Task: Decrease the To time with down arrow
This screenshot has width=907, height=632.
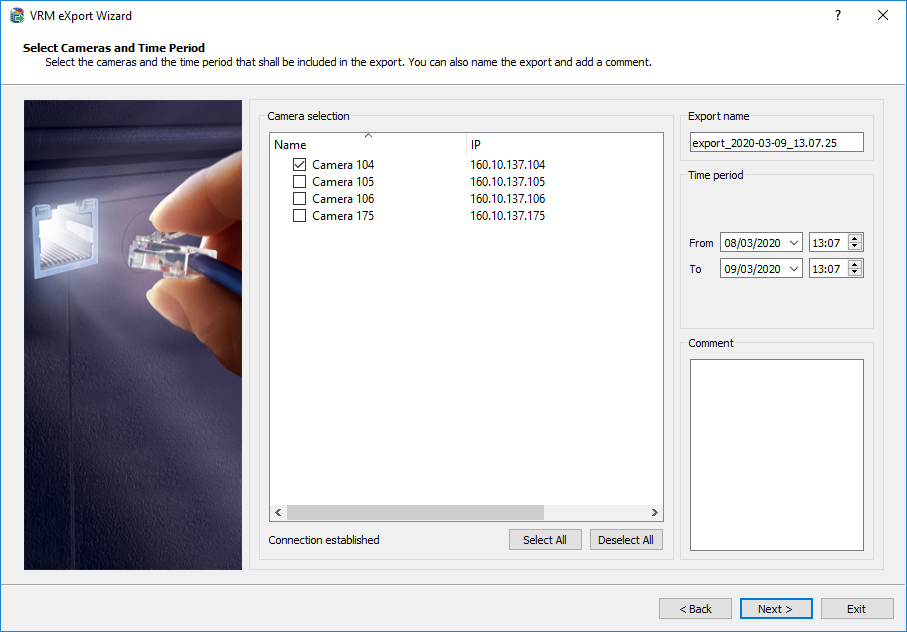Action: (854, 273)
